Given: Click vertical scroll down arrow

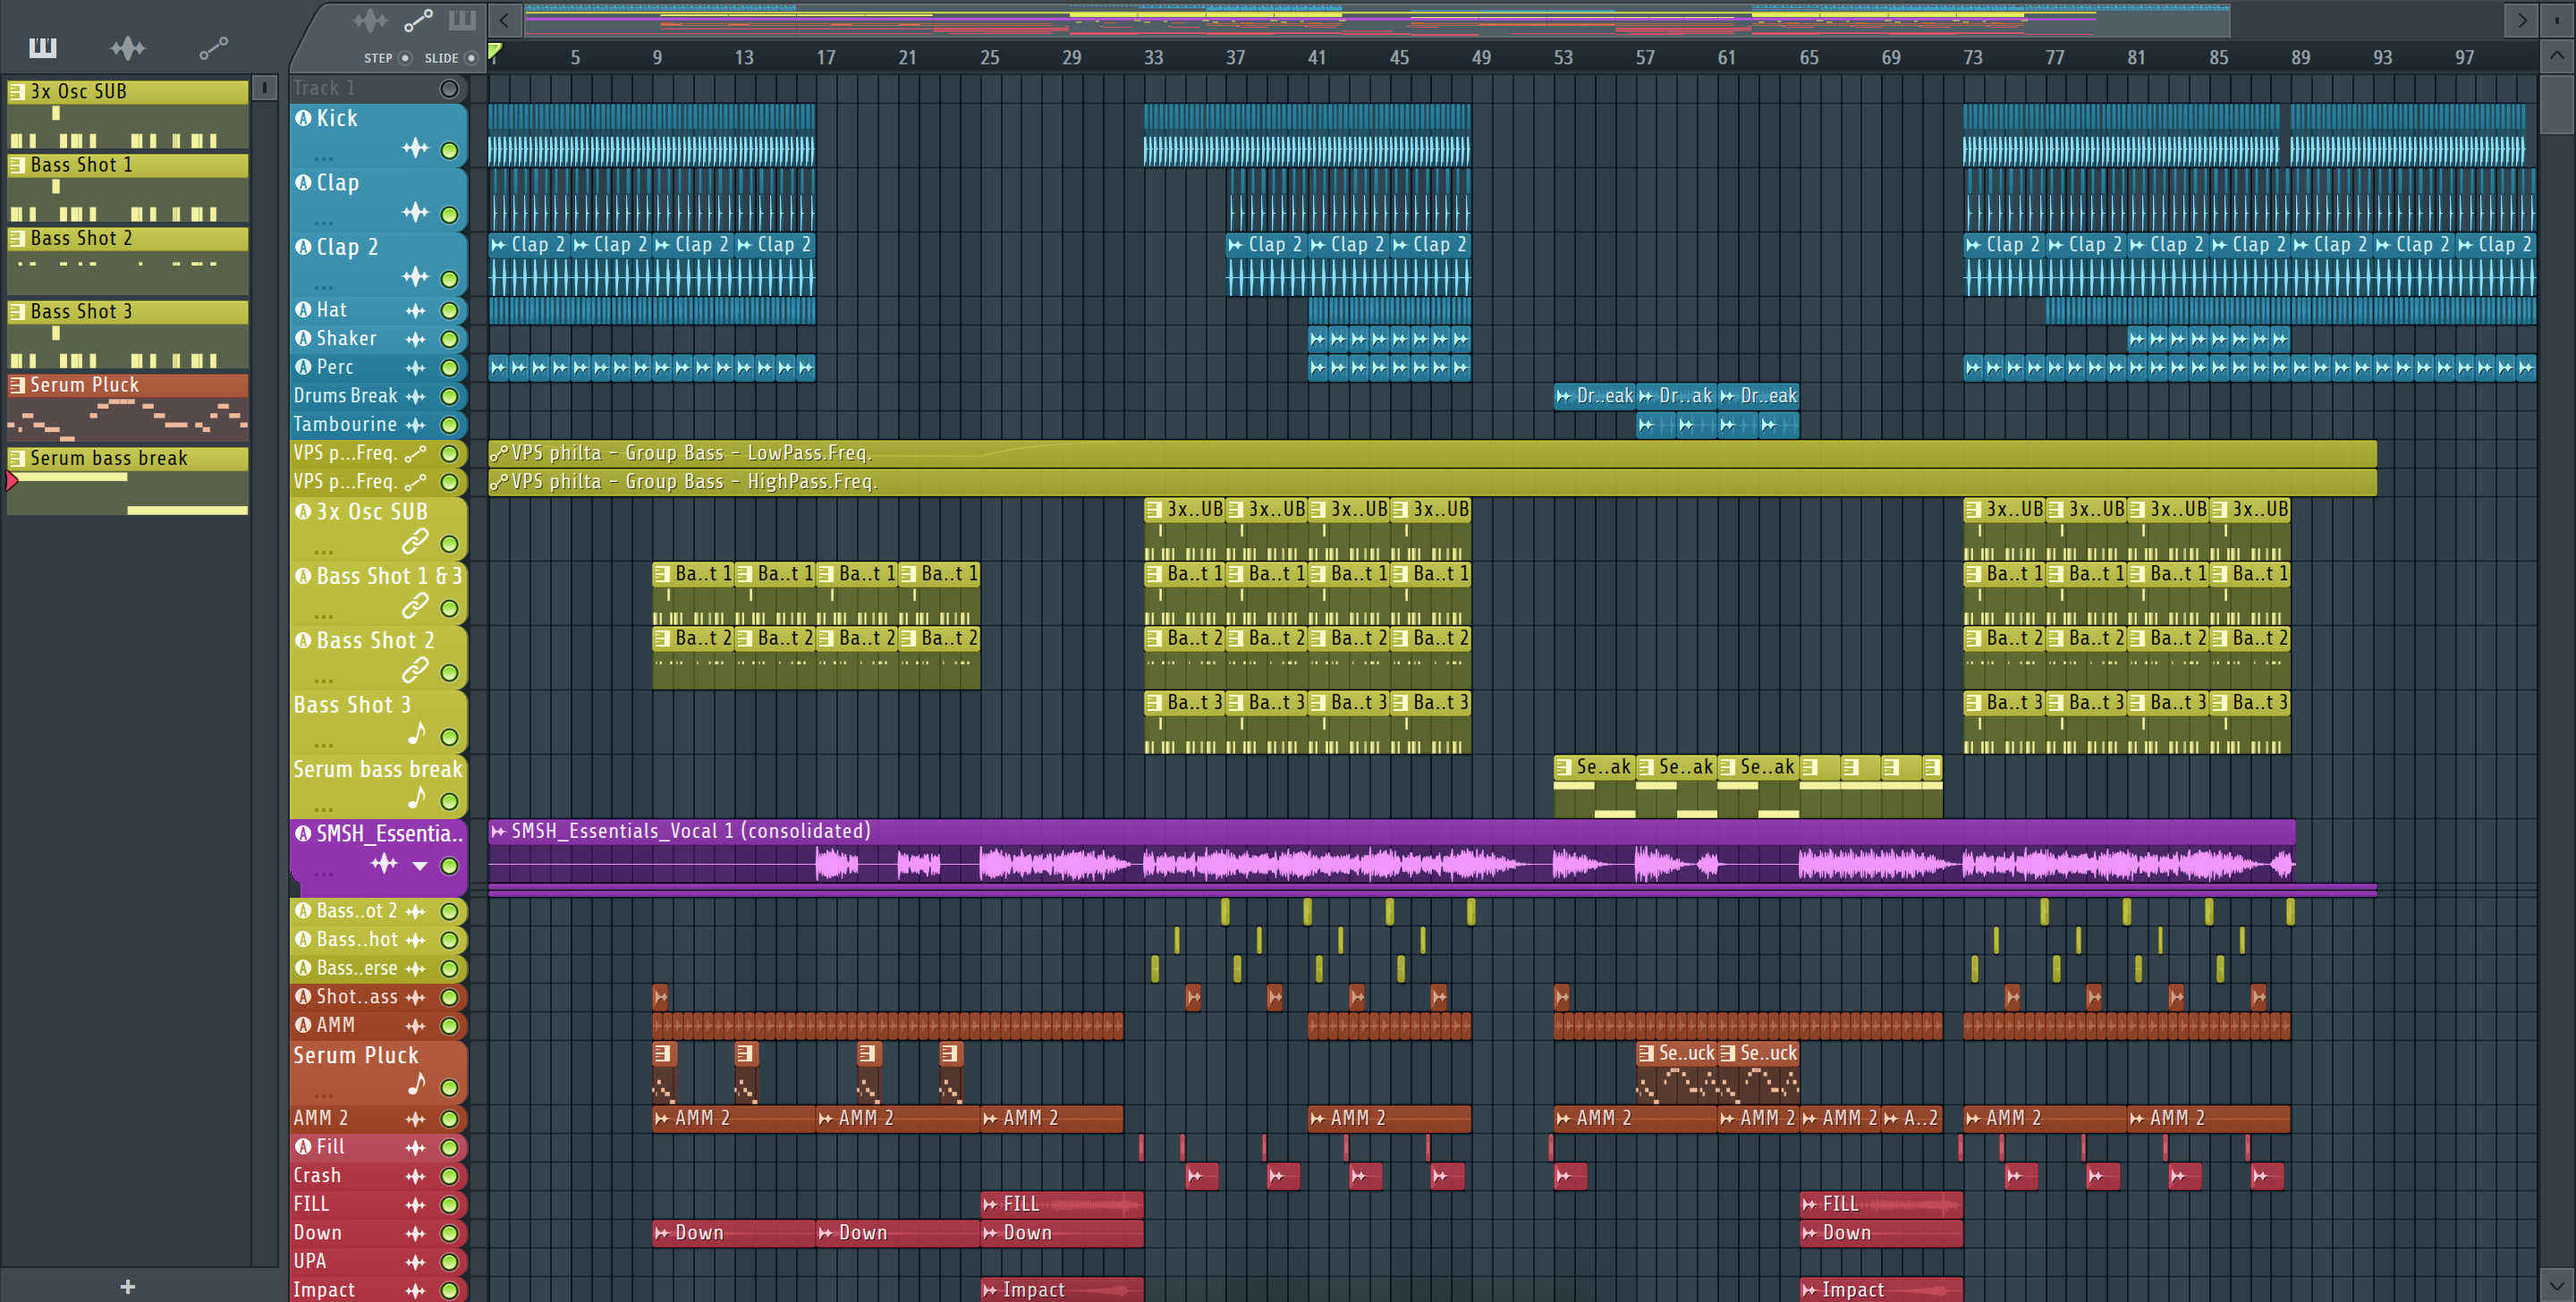Looking at the screenshot, I should tap(2556, 1284).
